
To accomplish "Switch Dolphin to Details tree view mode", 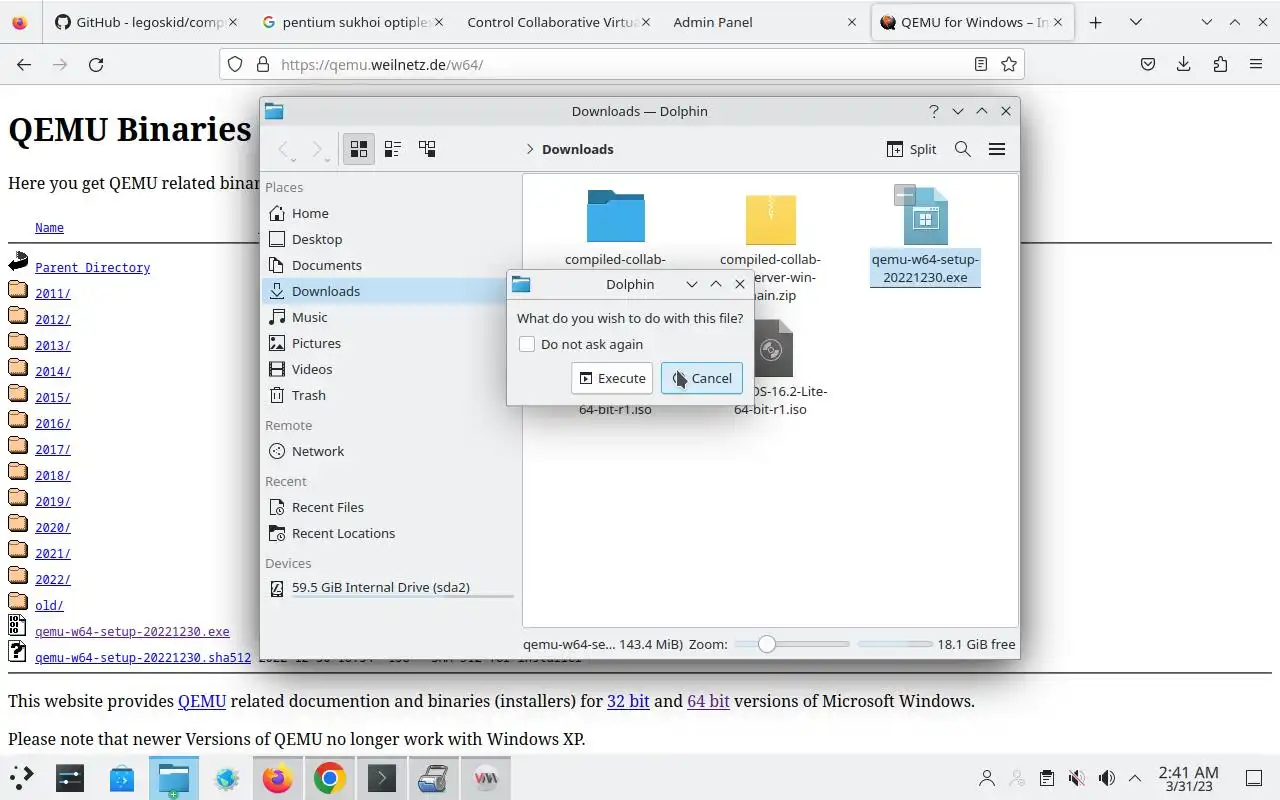I will 427,149.
